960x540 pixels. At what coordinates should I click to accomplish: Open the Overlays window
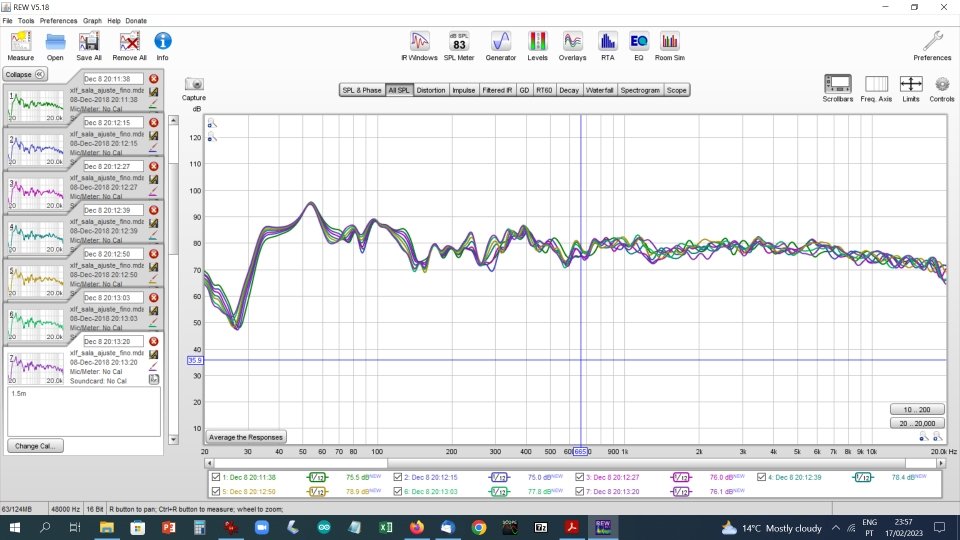pos(572,42)
